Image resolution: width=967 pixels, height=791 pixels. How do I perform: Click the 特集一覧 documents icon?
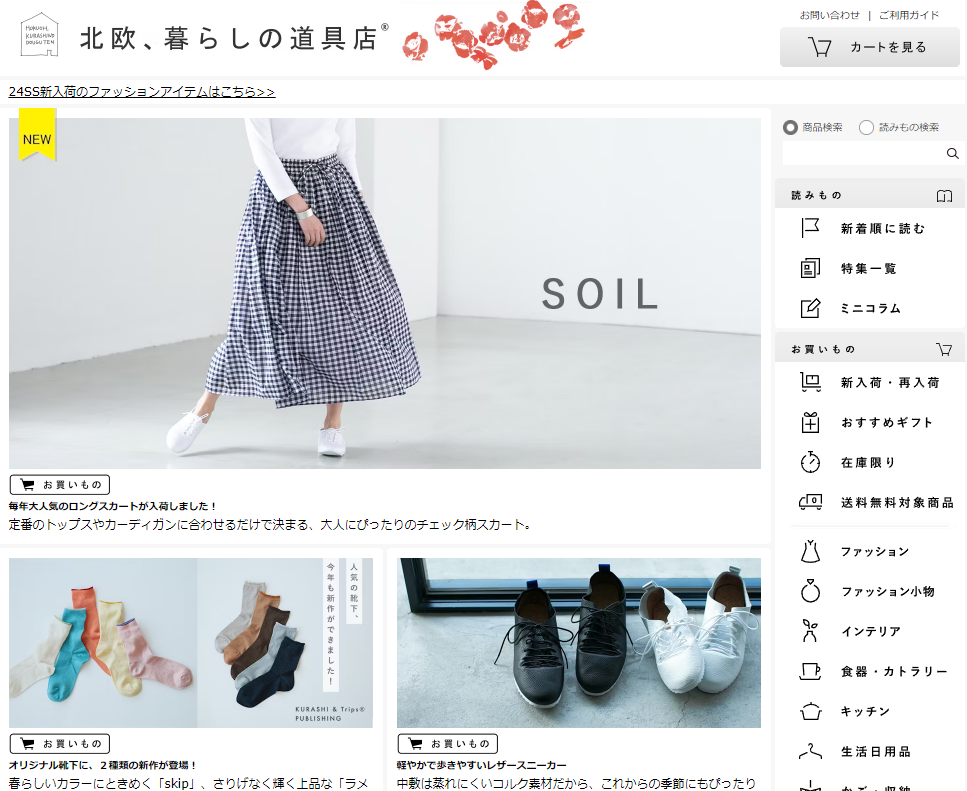pos(810,268)
